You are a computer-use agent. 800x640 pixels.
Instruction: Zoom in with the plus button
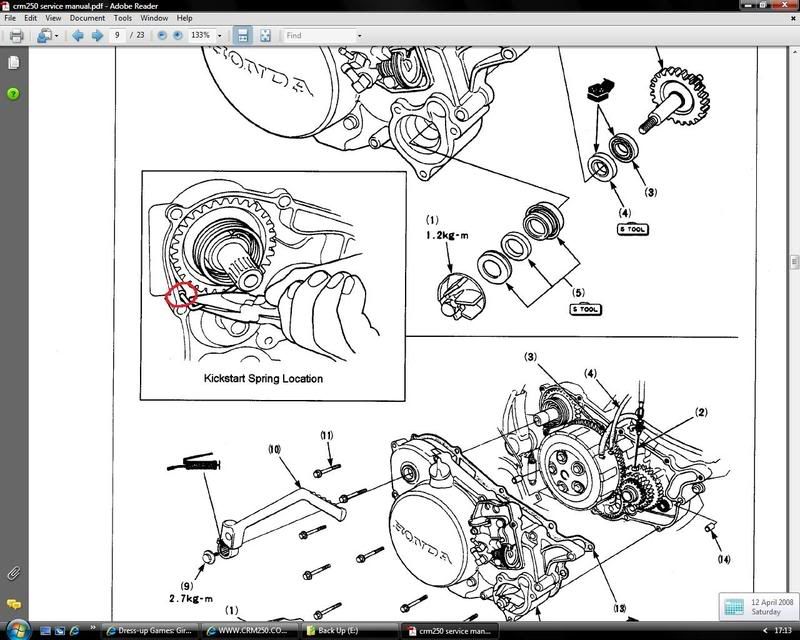click(178, 35)
